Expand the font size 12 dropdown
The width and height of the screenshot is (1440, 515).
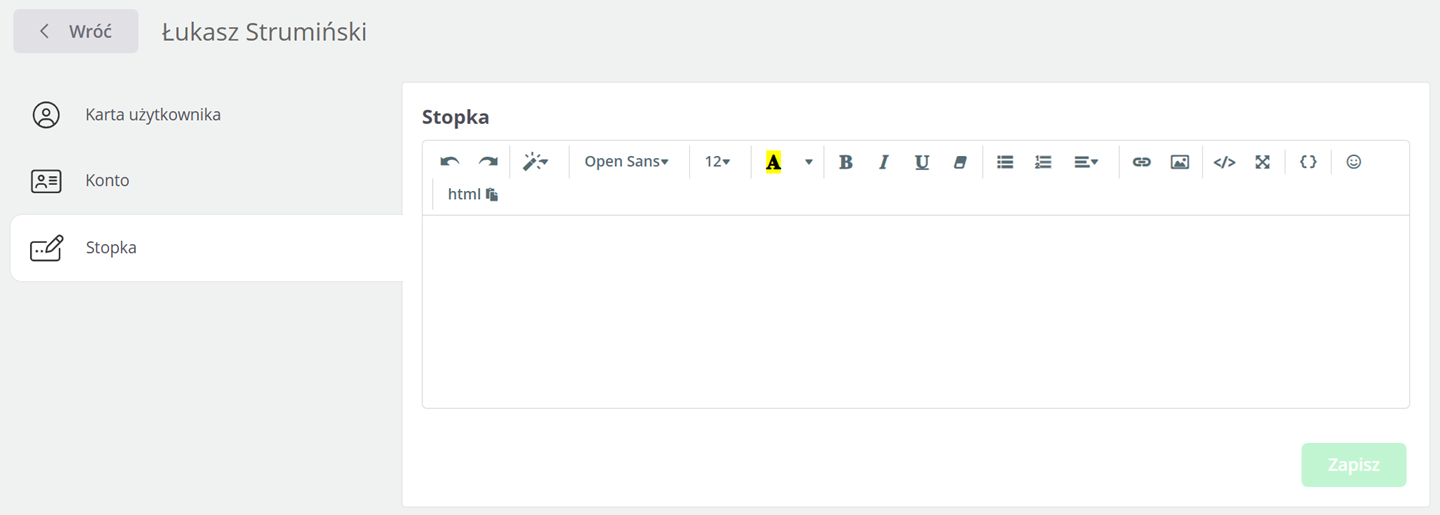click(x=718, y=162)
